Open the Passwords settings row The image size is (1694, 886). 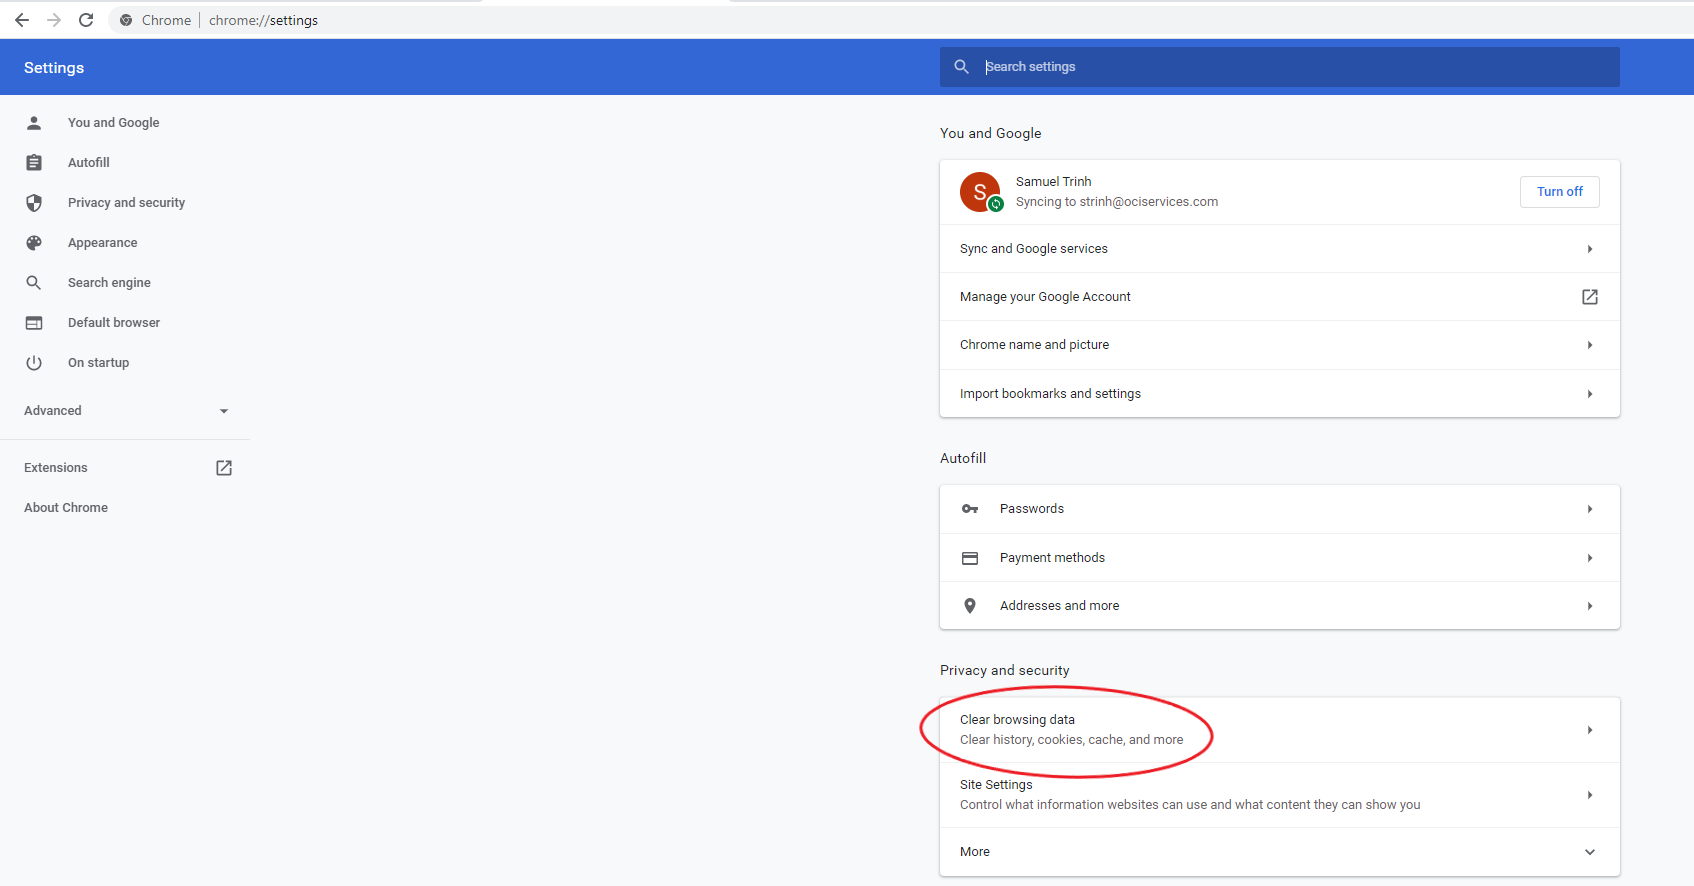click(x=1279, y=509)
